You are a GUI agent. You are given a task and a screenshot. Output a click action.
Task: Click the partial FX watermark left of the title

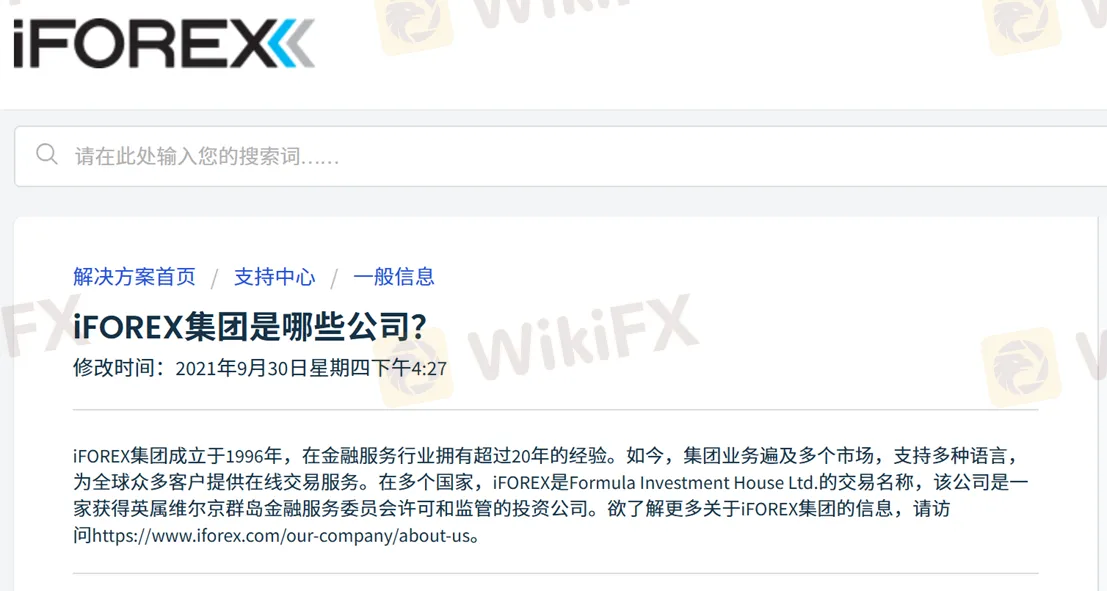(39, 326)
